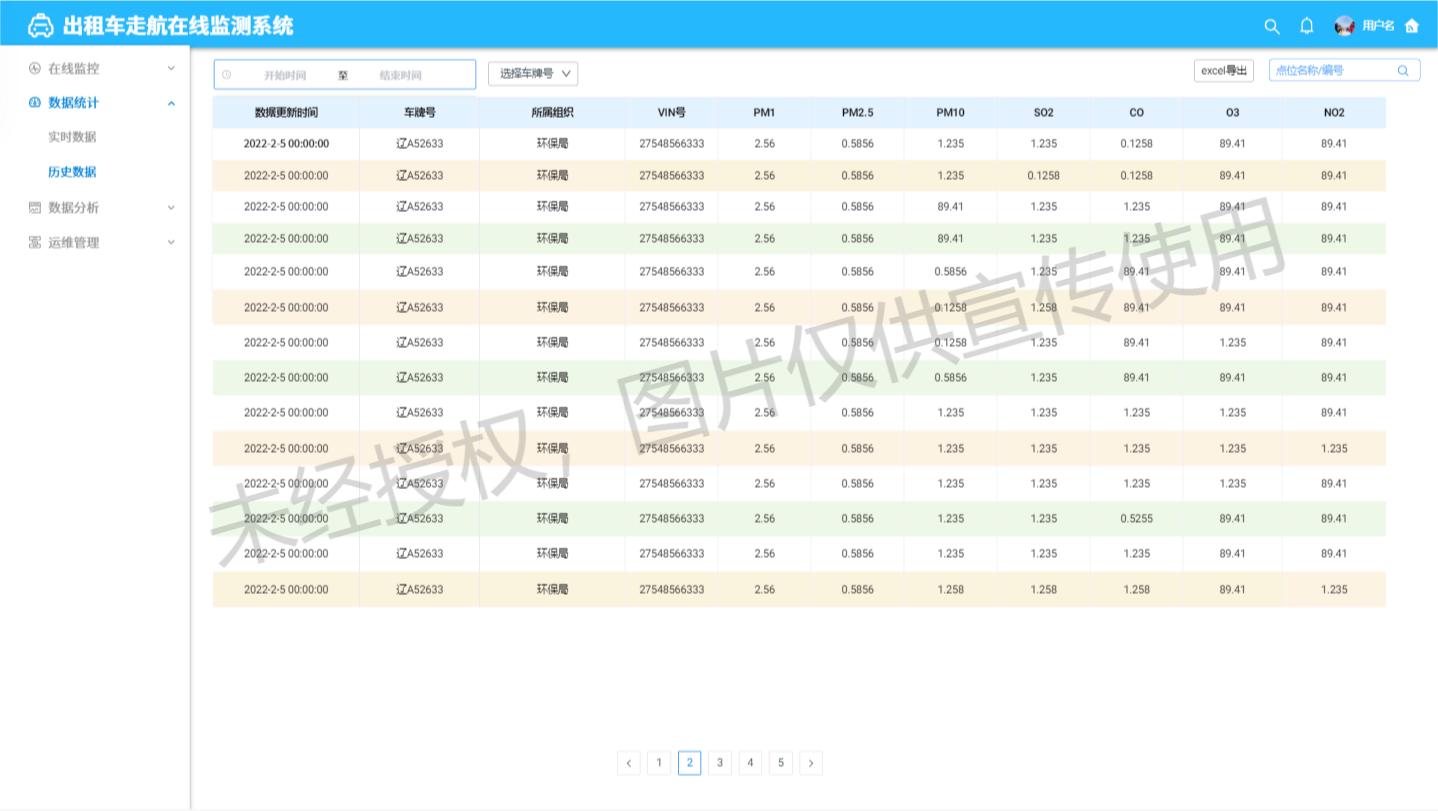Click the 在线监控 sidebar icon
The image size is (1438, 811).
[x=35, y=68]
